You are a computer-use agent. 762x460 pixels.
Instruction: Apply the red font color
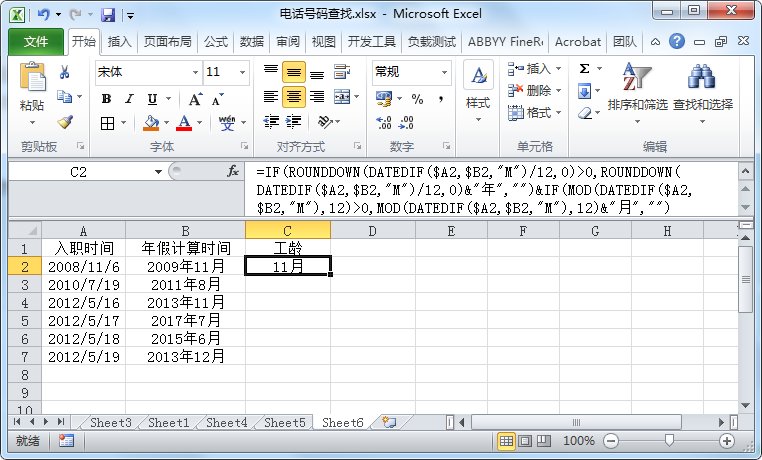(x=184, y=123)
